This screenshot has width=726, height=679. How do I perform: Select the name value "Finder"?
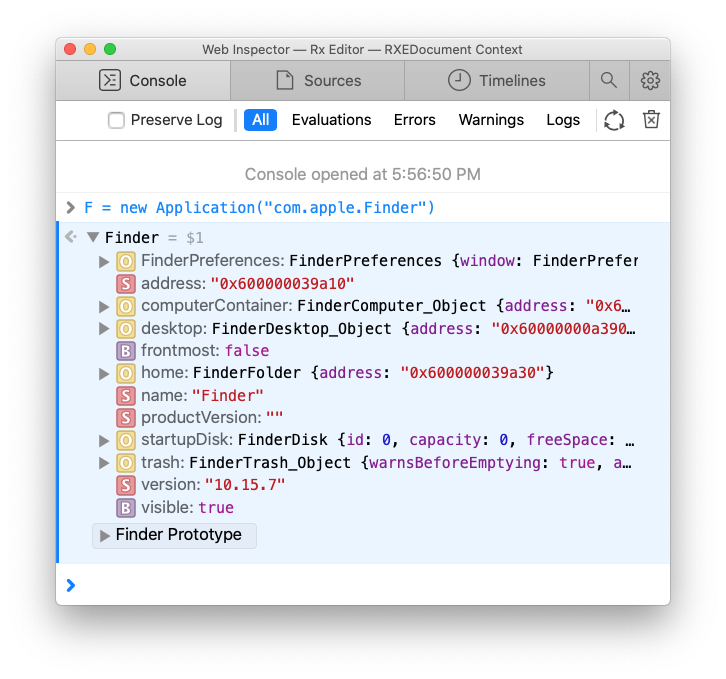227,396
